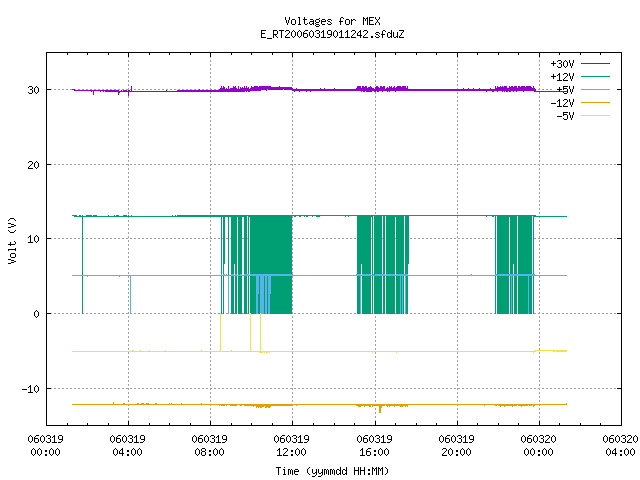
Task: Click the x-axis label 060319 04:00
Action: [127, 446]
